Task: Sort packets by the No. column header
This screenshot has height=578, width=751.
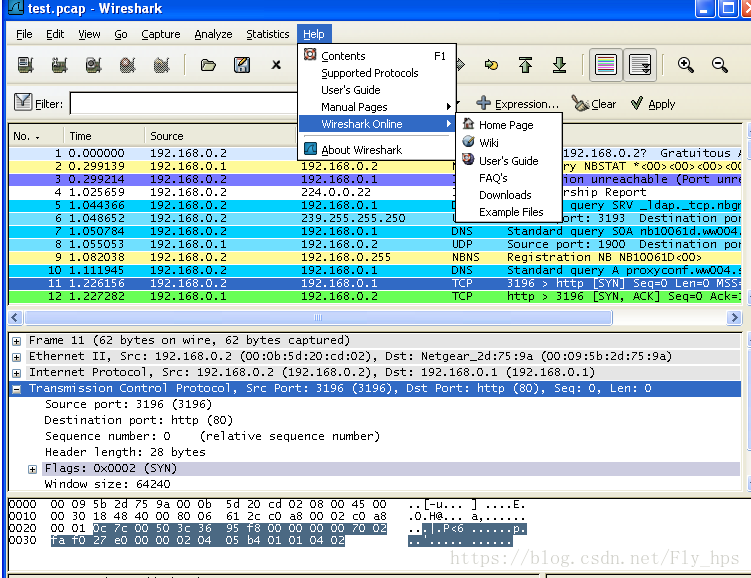Action: tap(36, 136)
